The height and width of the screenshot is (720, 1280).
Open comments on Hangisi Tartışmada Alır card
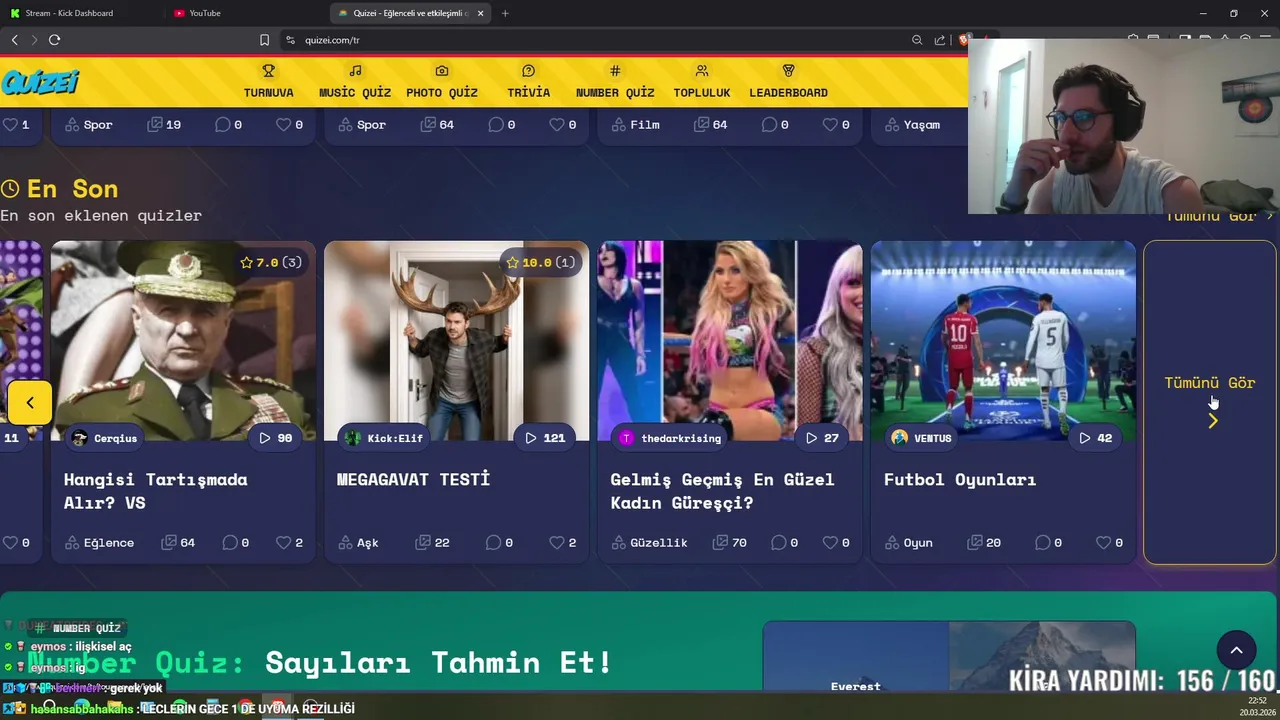pyautogui.click(x=236, y=542)
